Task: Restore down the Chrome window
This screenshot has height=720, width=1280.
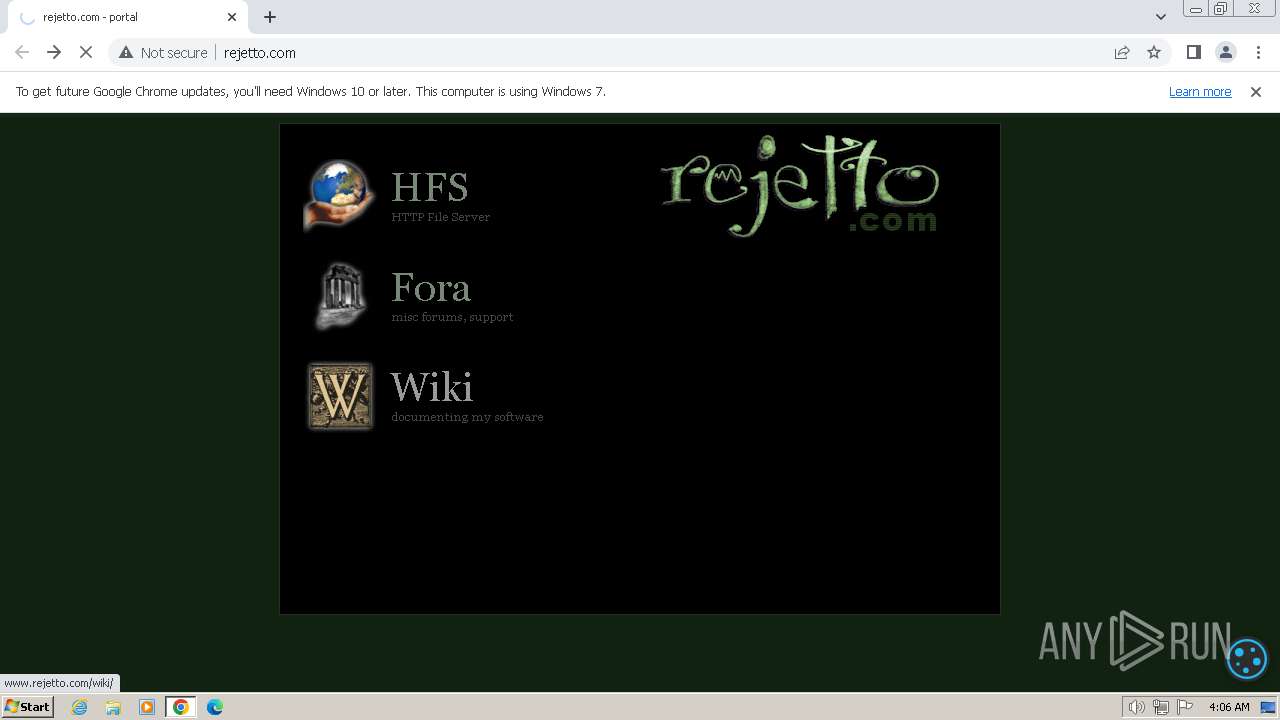Action: [x=1221, y=9]
